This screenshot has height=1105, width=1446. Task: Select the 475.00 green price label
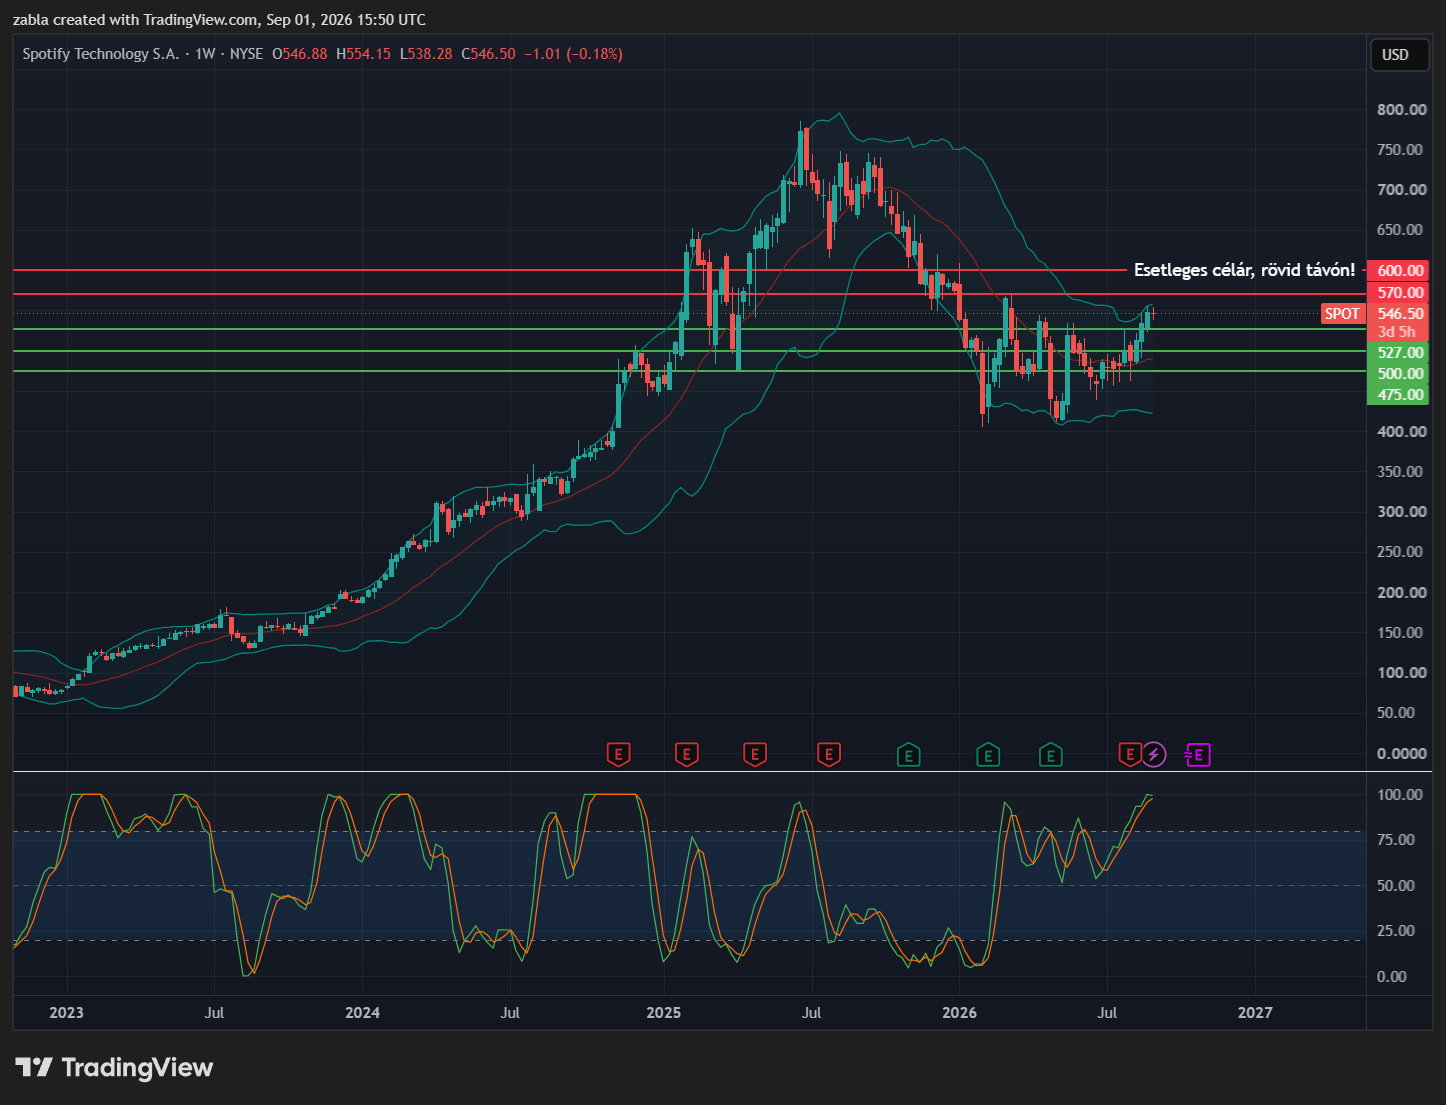[1399, 395]
